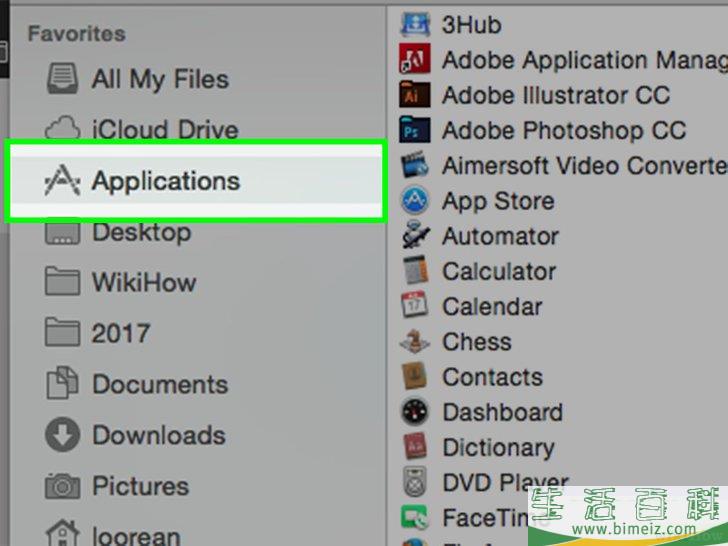728x546 pixels.
Task: Click the Downloads arrow icon
Action: pyautogui.click(x=63, y=435)
